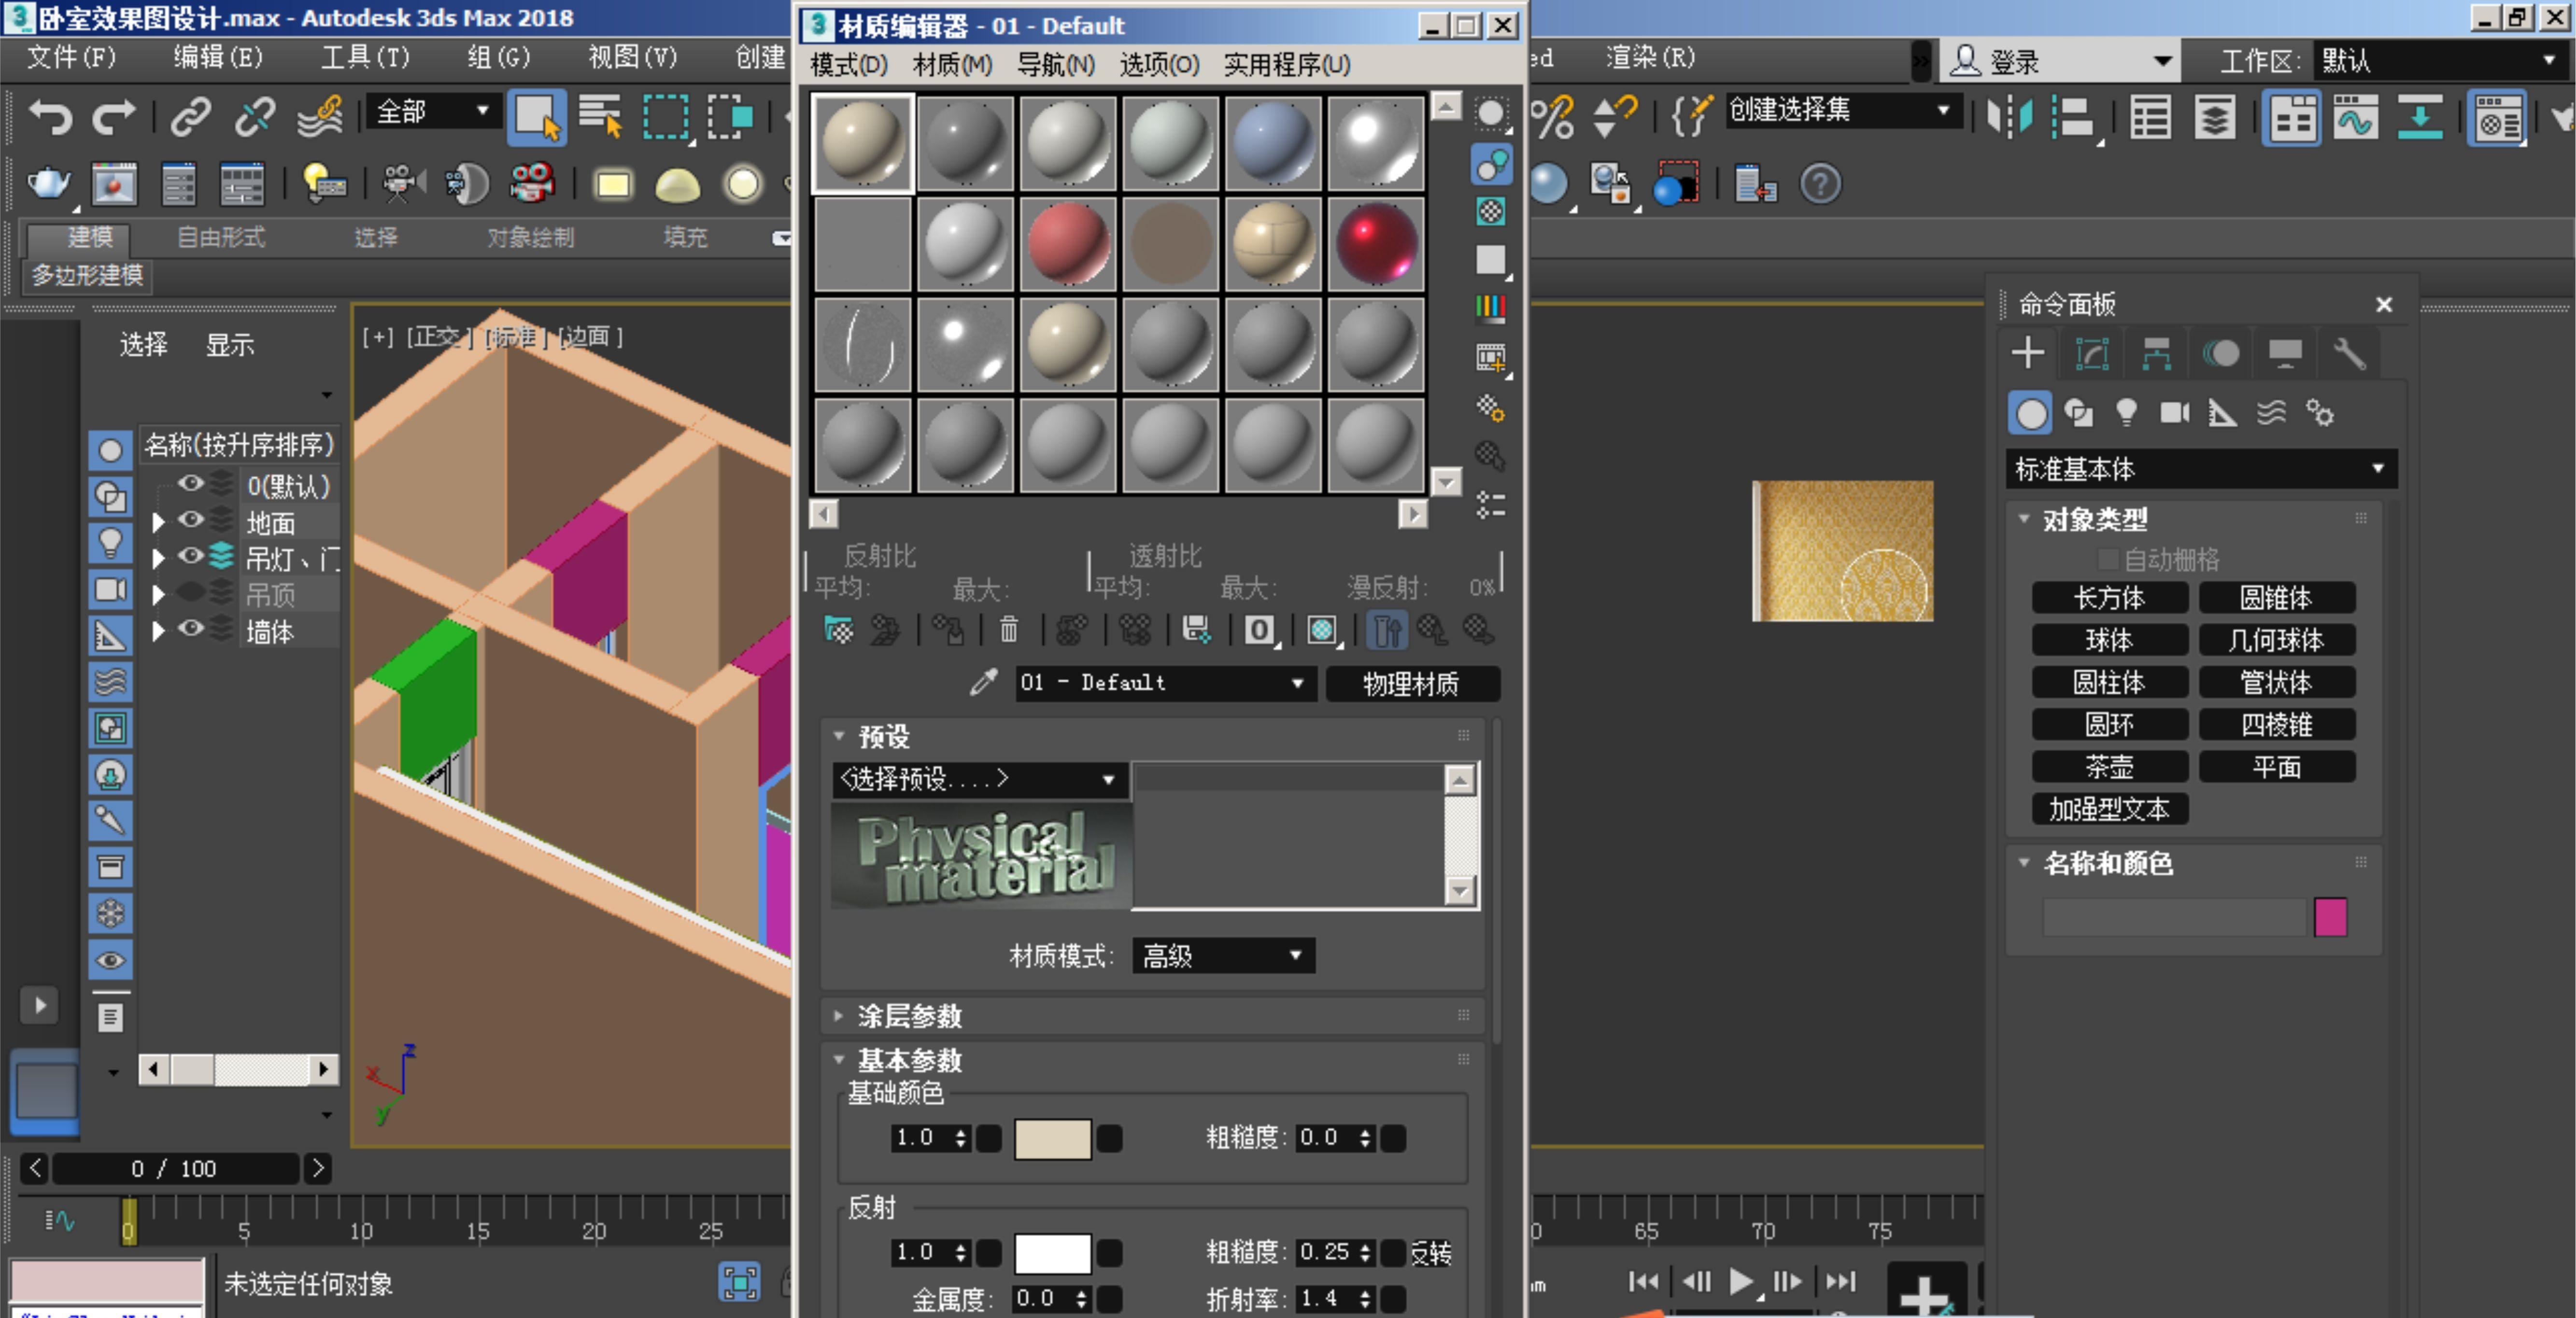The height and width of the screenshot is (1318, 2576).
Task: Expand the 地面 layer tree node
Action: pos(157,522)
